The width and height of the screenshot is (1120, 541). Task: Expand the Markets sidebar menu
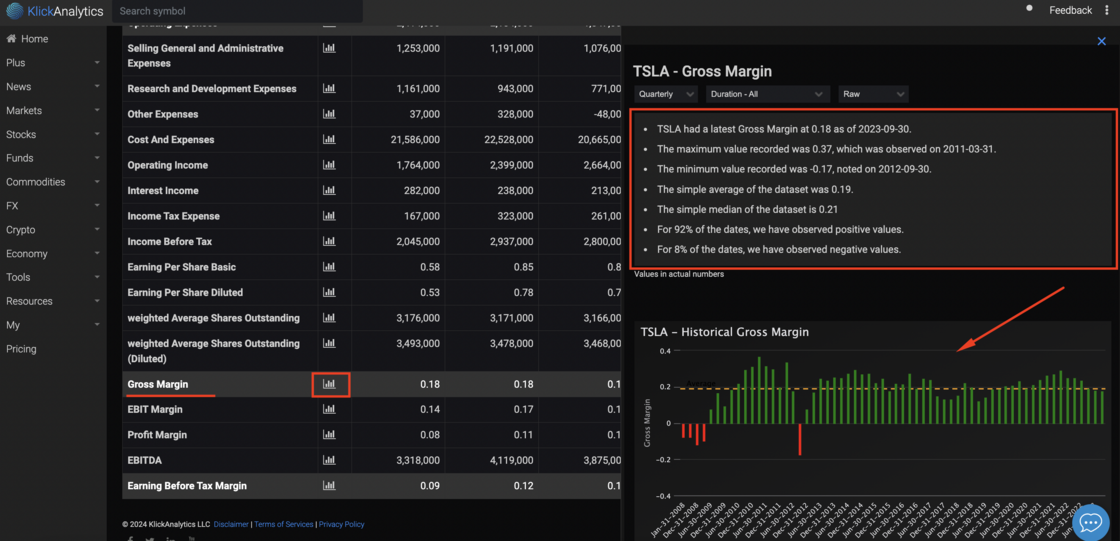pyautogui.click(x=53, y=111)
